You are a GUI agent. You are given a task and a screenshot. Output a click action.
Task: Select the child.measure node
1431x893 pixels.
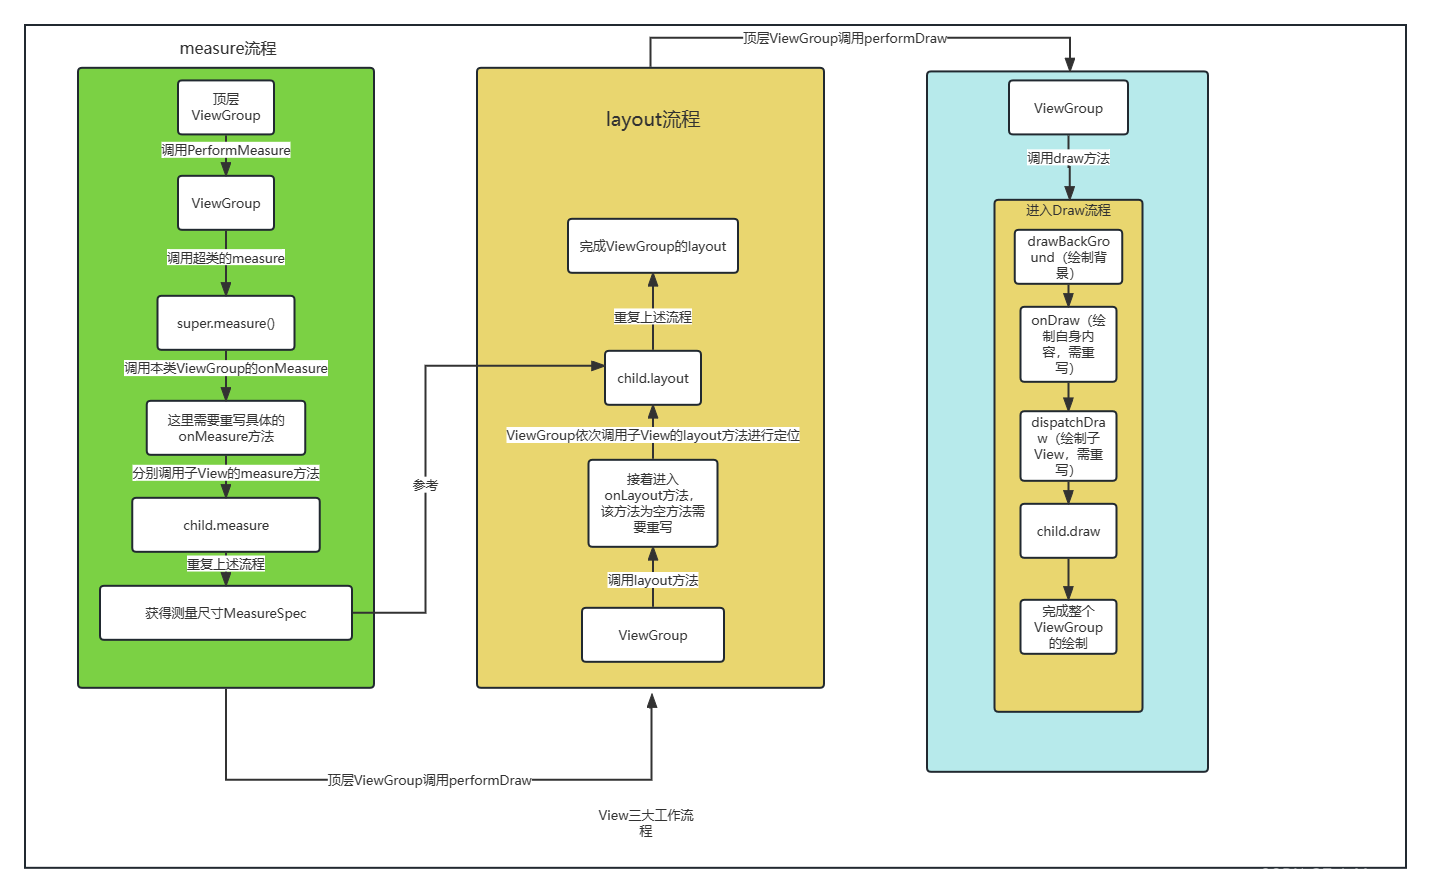point(226,525)
